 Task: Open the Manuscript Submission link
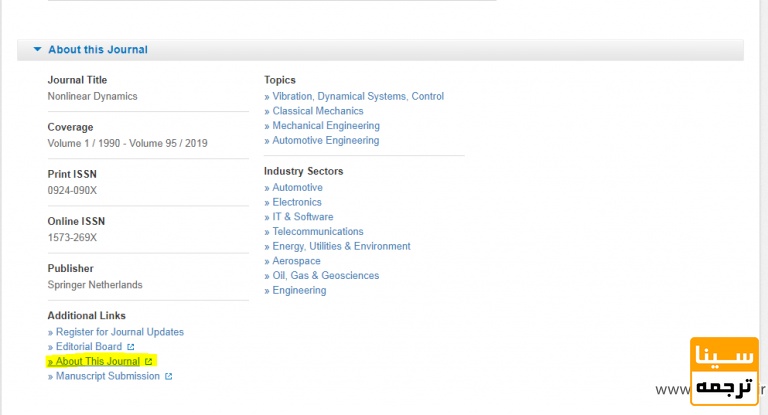click(107, 376)
